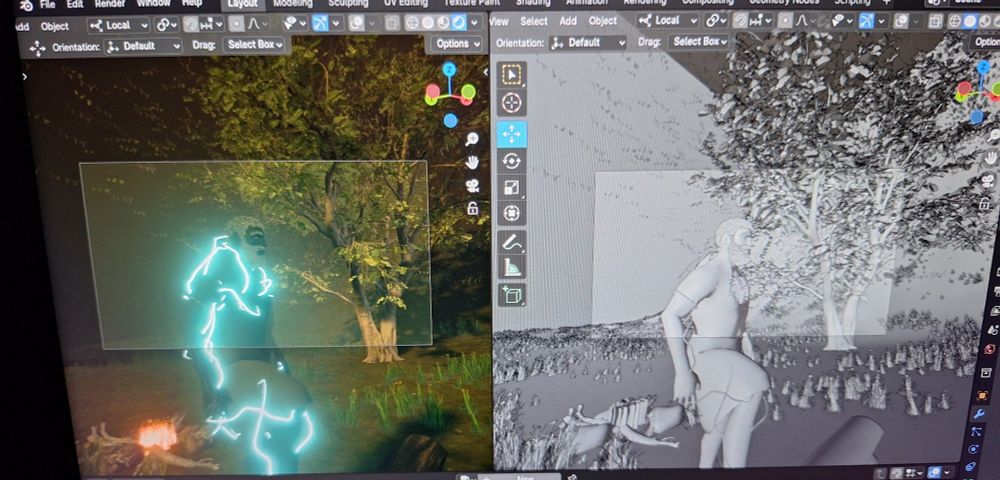Open pivot point dropdown in left viewport
Screen dimensions: 1000x480
(166, 25)
